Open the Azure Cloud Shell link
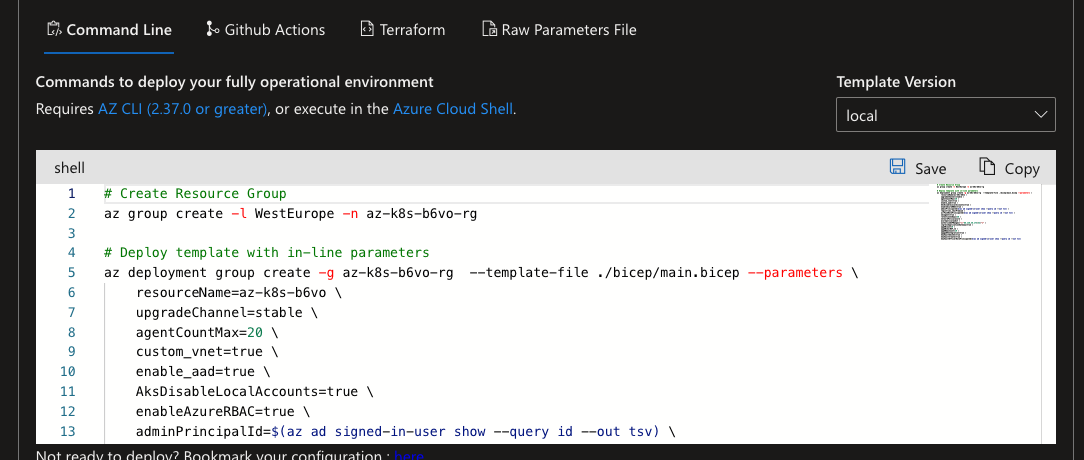The height and width of the screenshot is (460, 1084). tap(453, 109)
